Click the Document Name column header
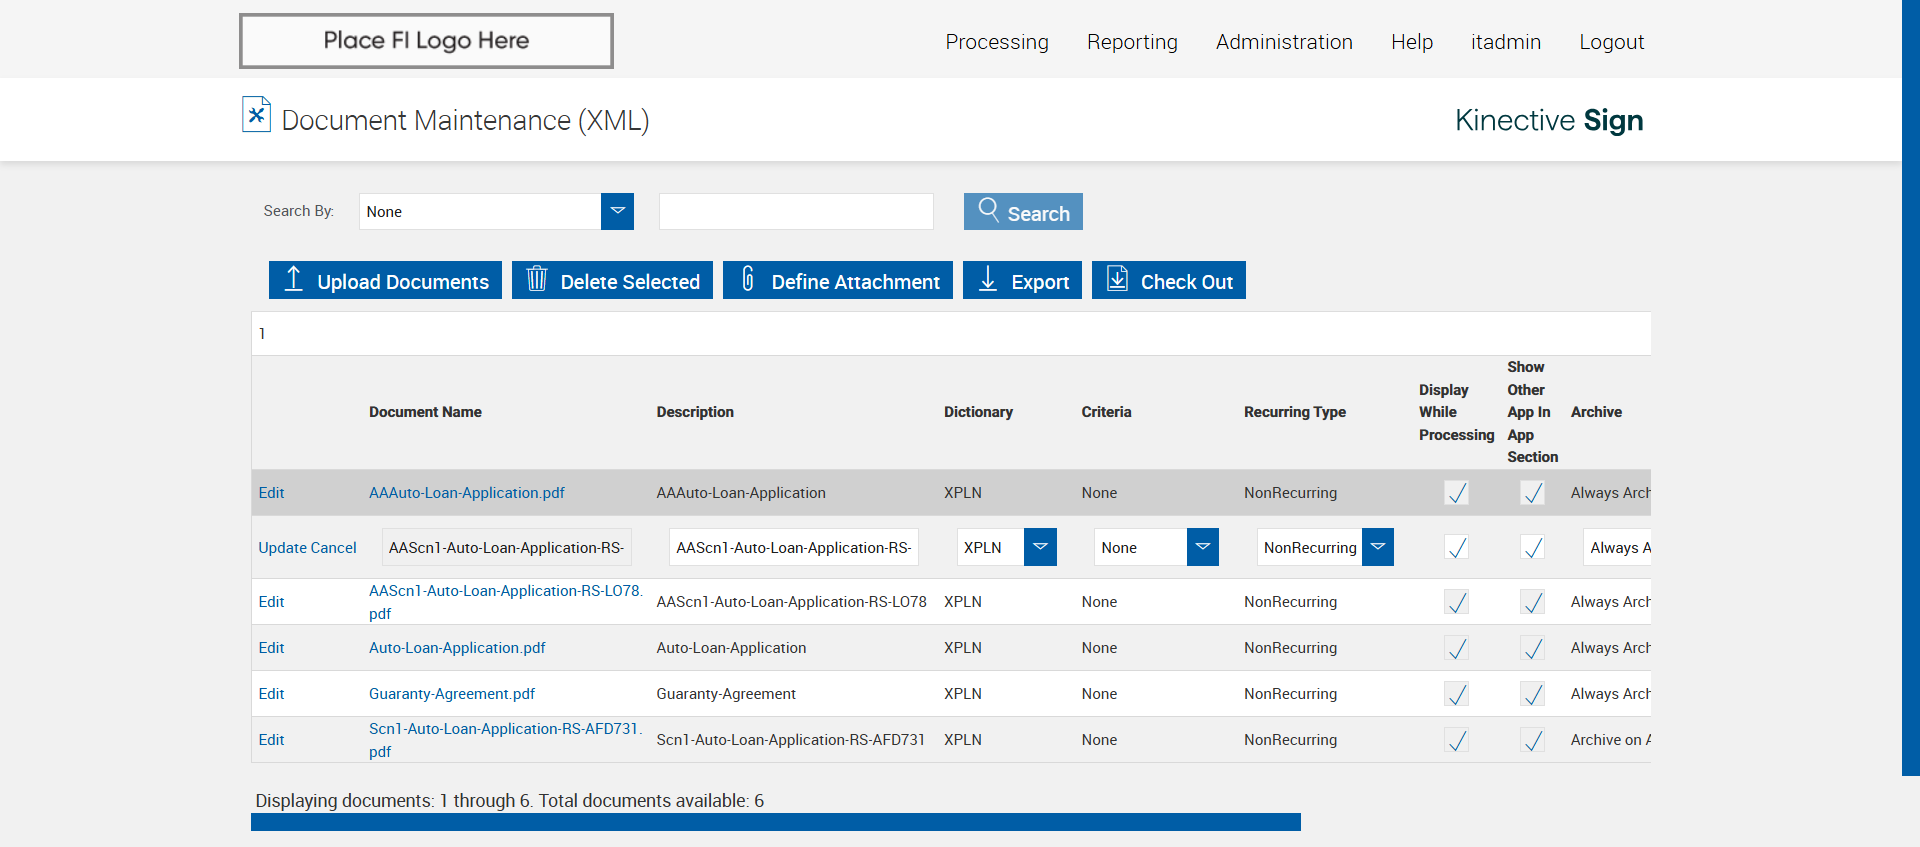 click(x=425, y=412)
